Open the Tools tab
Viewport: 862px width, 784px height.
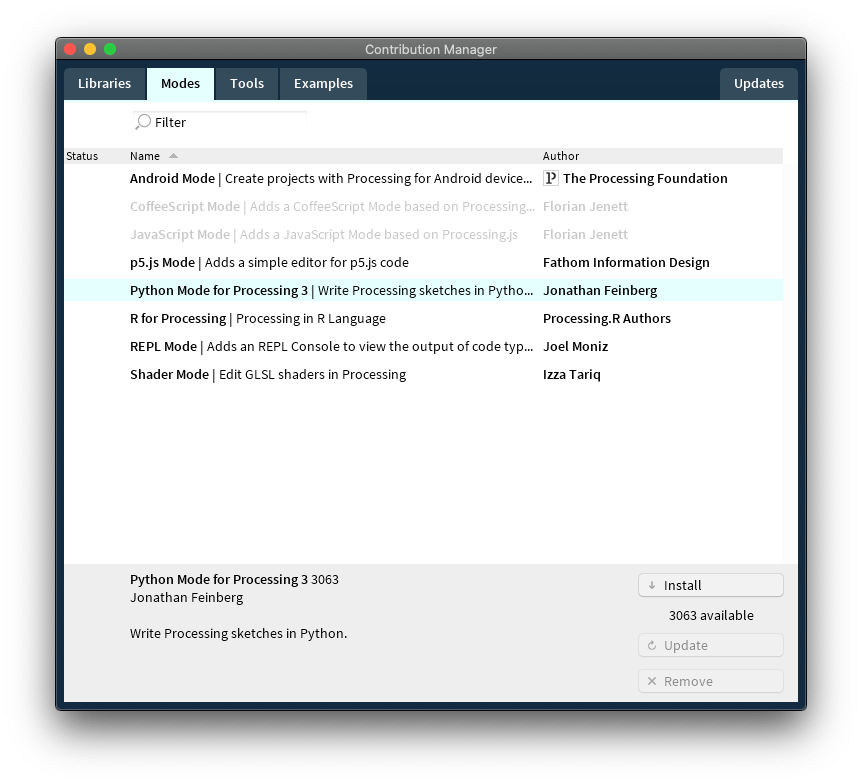click(x=247, y=84)
